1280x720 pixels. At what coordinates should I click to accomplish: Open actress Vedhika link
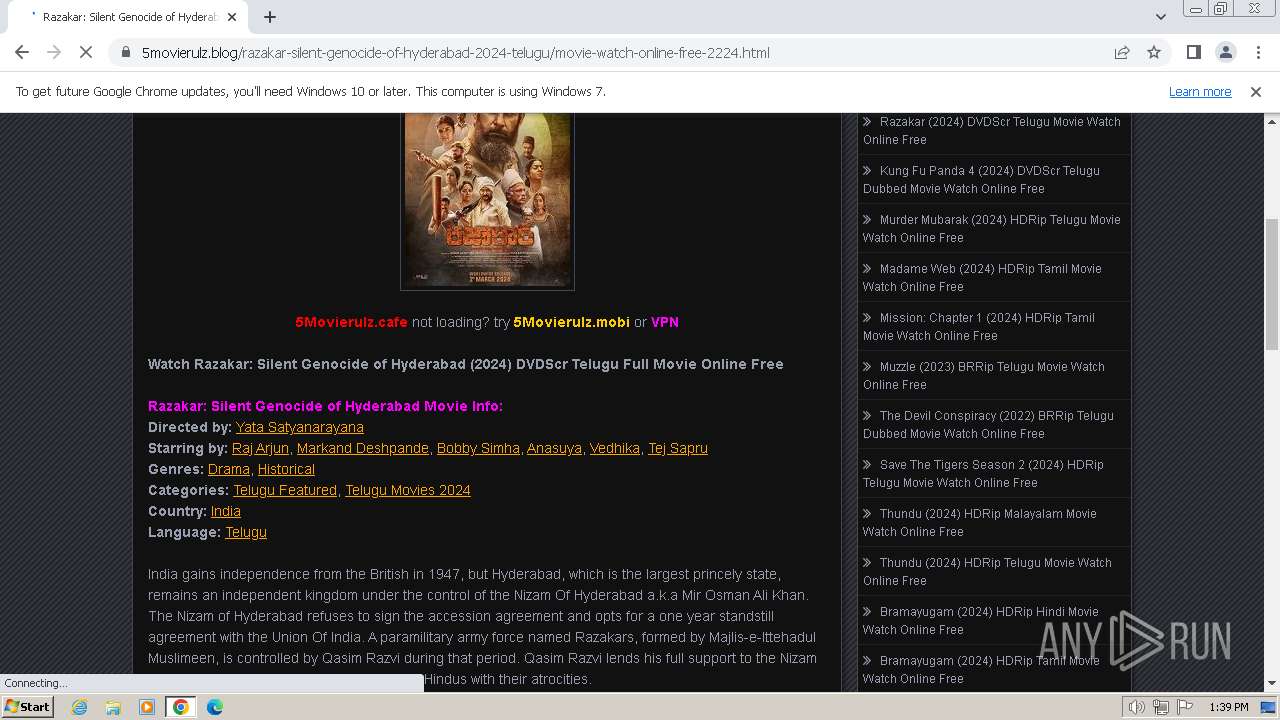615,448
